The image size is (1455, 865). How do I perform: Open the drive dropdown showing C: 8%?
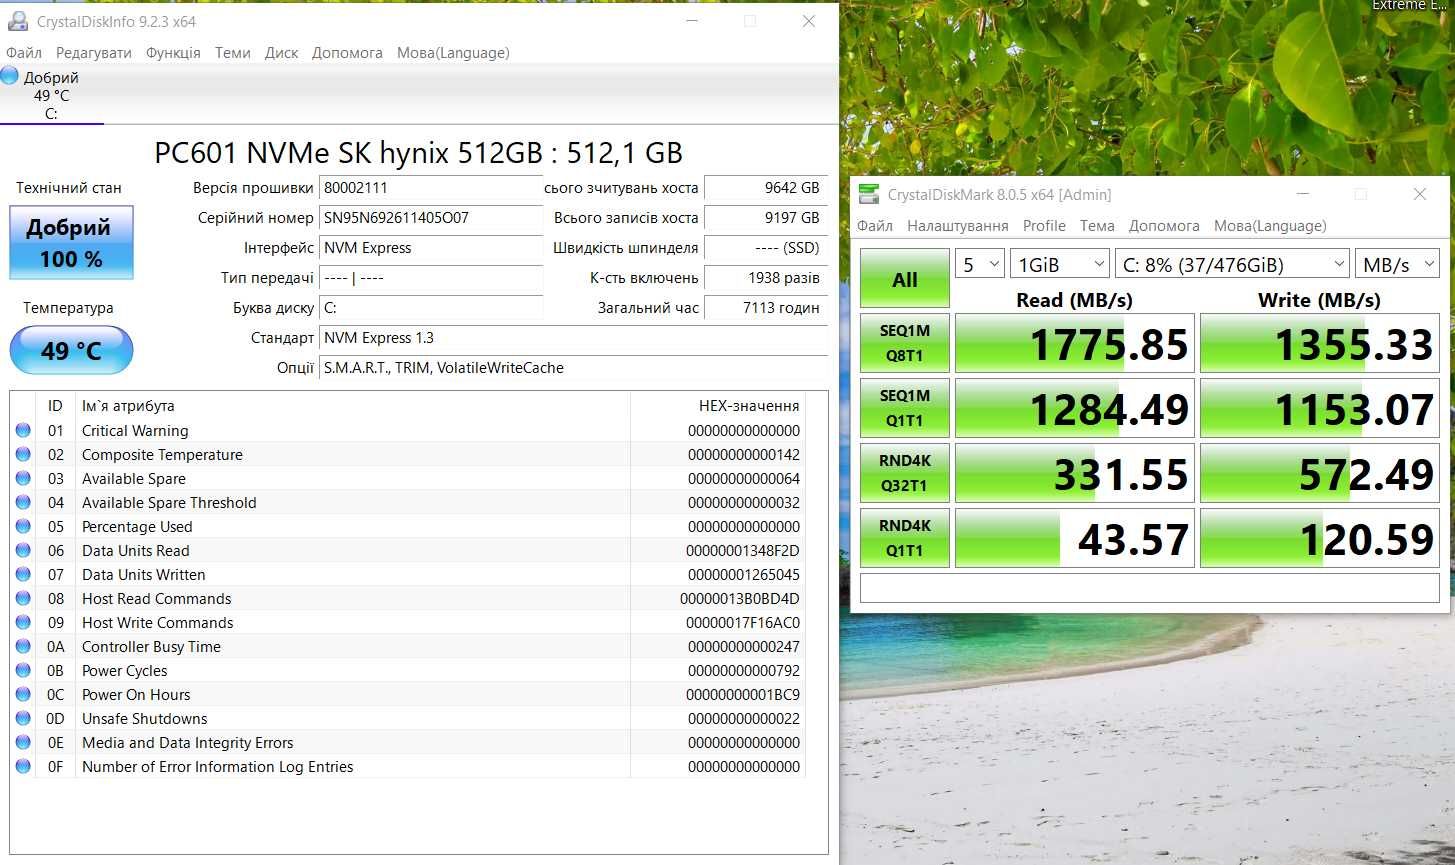pyautogui.click(x=1232, y=264)
